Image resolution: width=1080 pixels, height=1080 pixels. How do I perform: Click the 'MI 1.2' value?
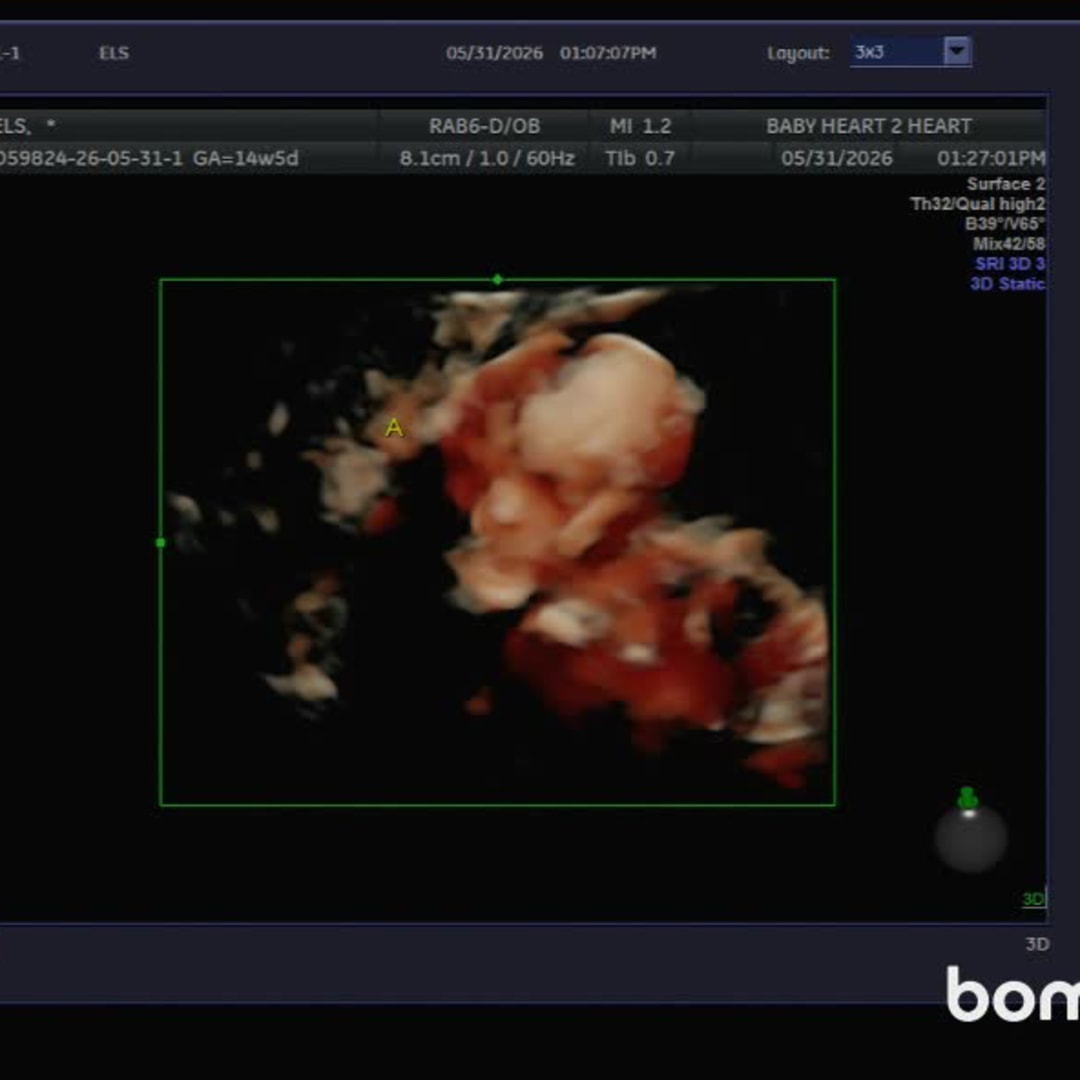click(640, 126)
